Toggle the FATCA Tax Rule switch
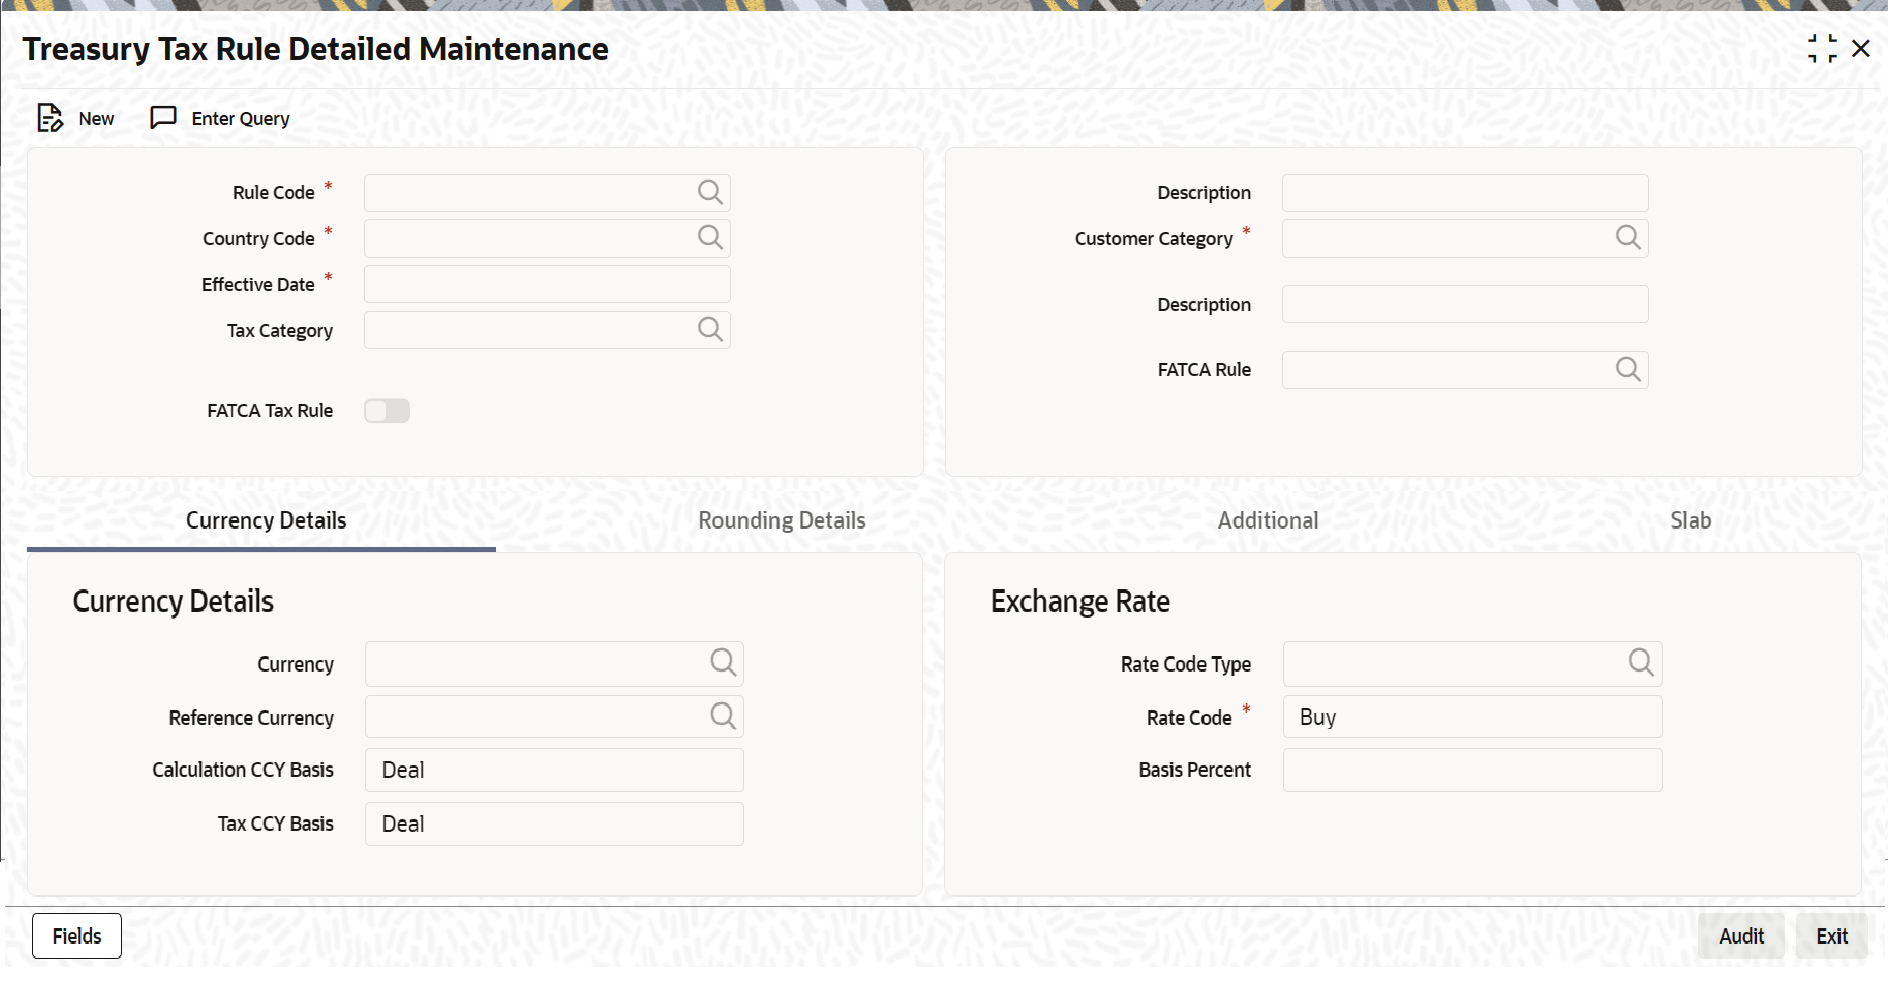The image size is (1888, 982). [387, 411]
